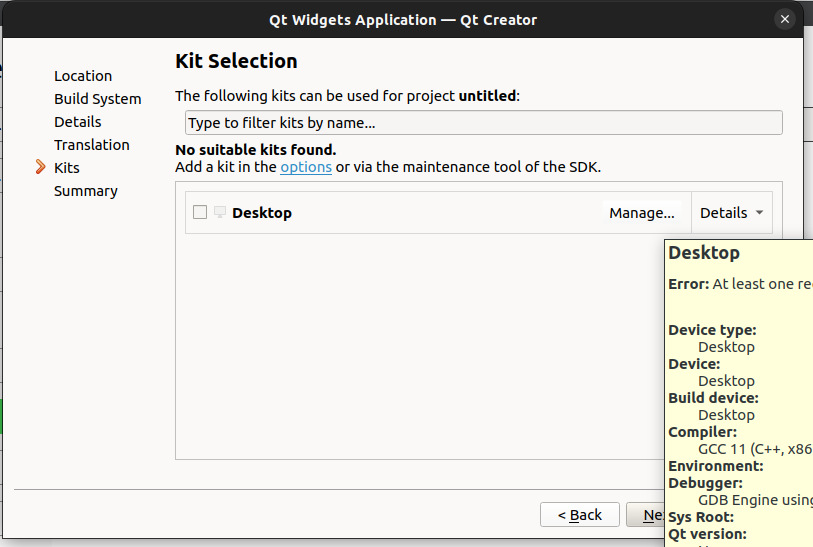Expand the Details dropdown for Desktop kit
The width and height of the screenshot is (813, 547).
731,213
